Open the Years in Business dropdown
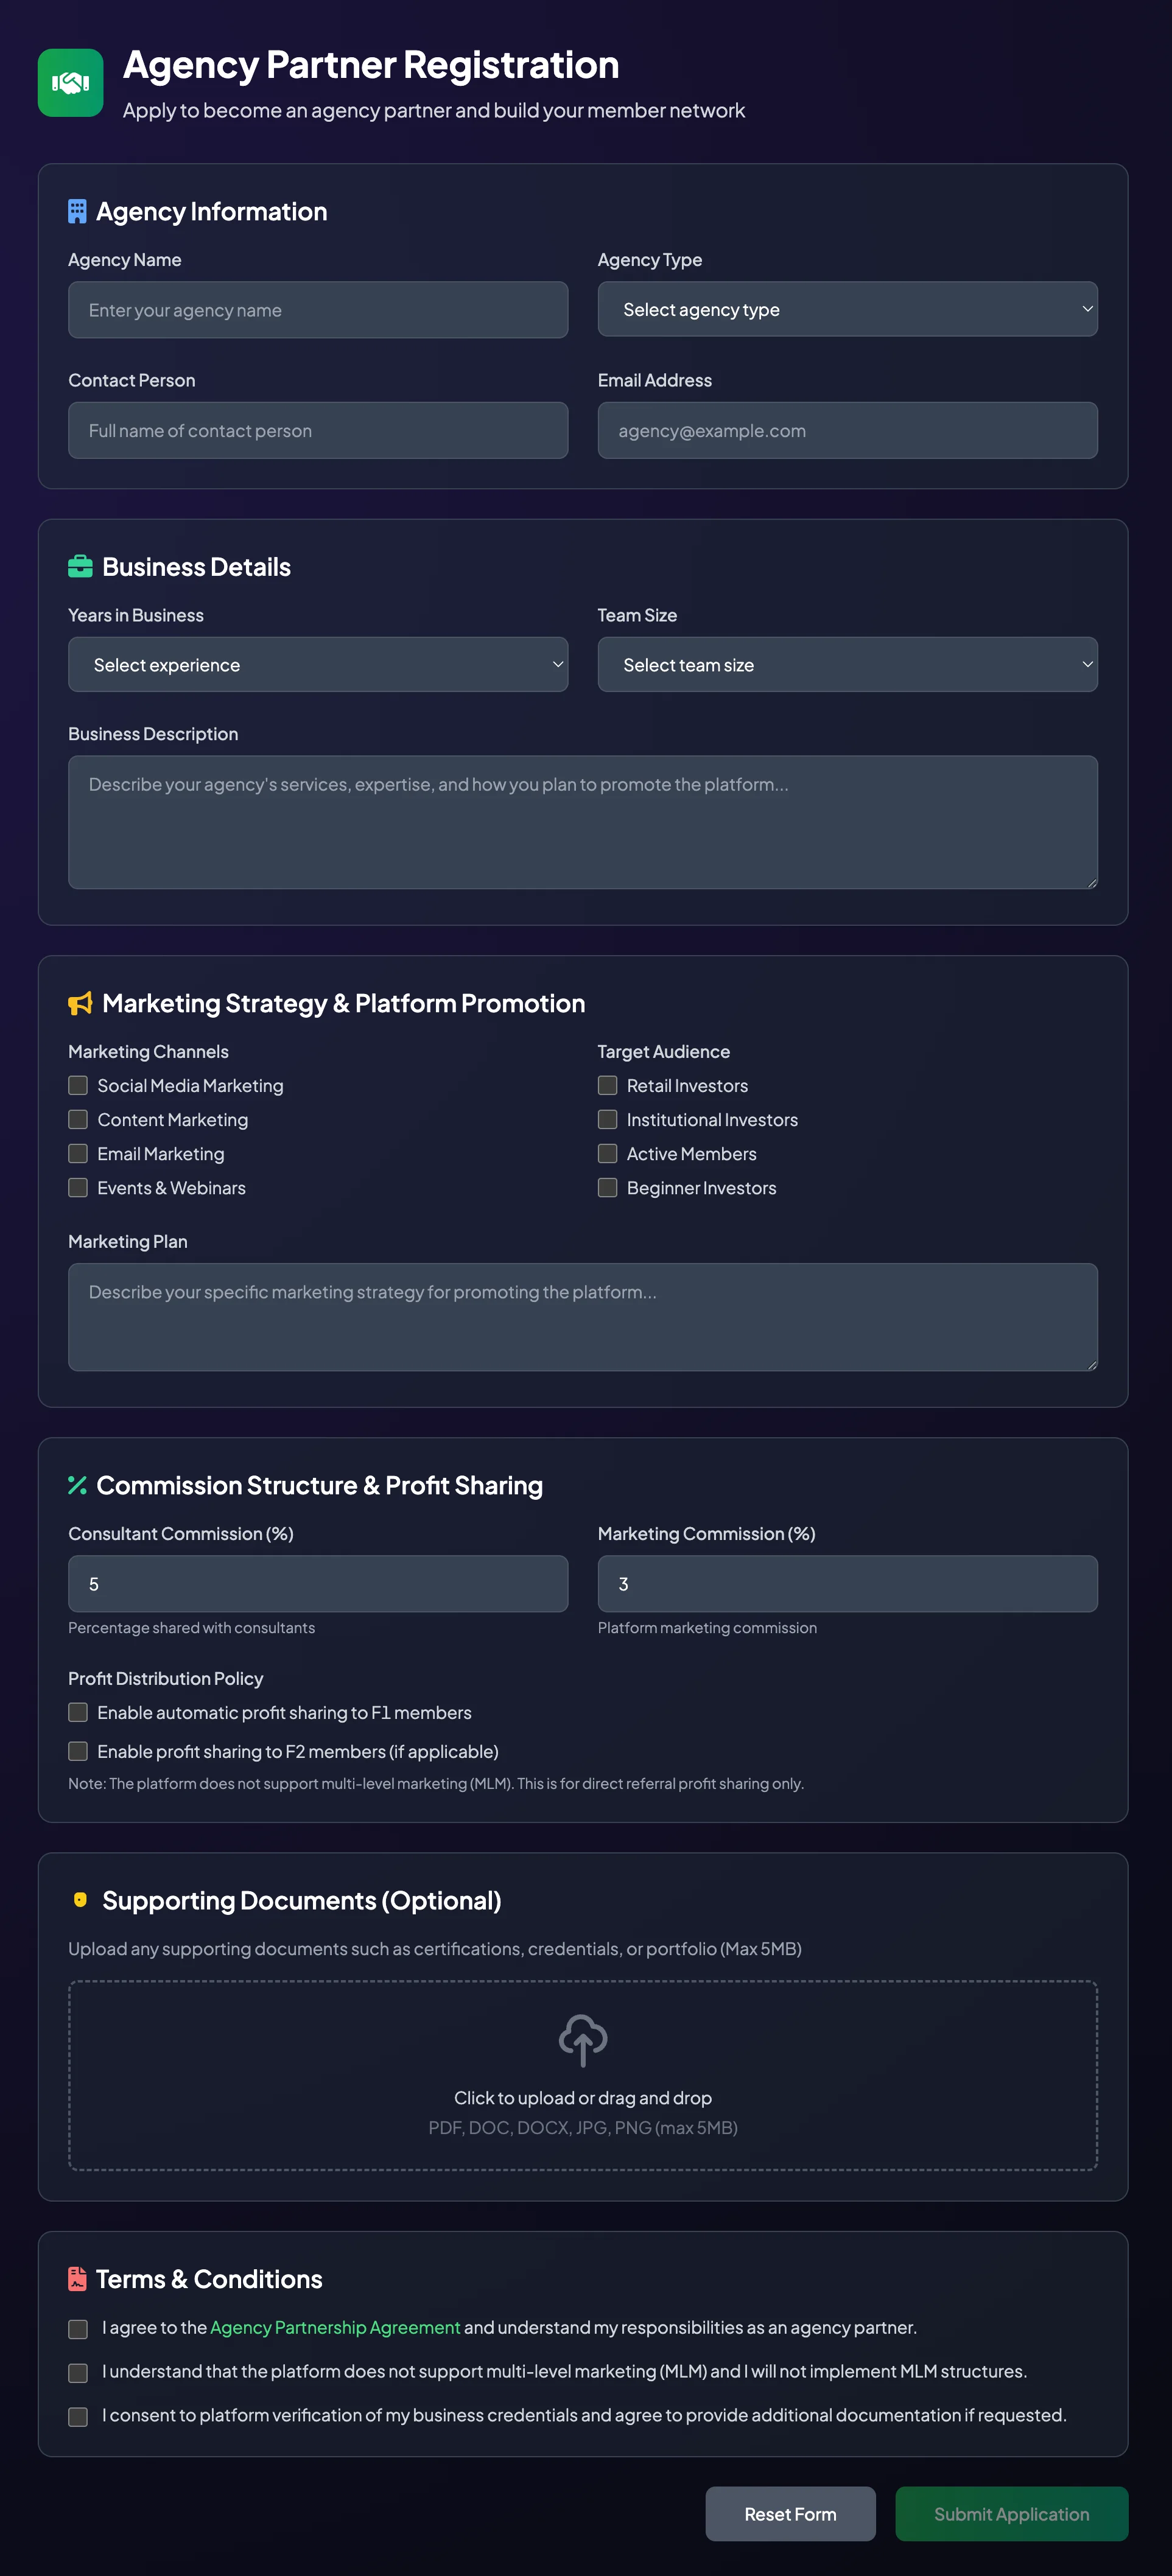Image resolution: width=1172 pixels, height=2576 pixels. (318, 665)
